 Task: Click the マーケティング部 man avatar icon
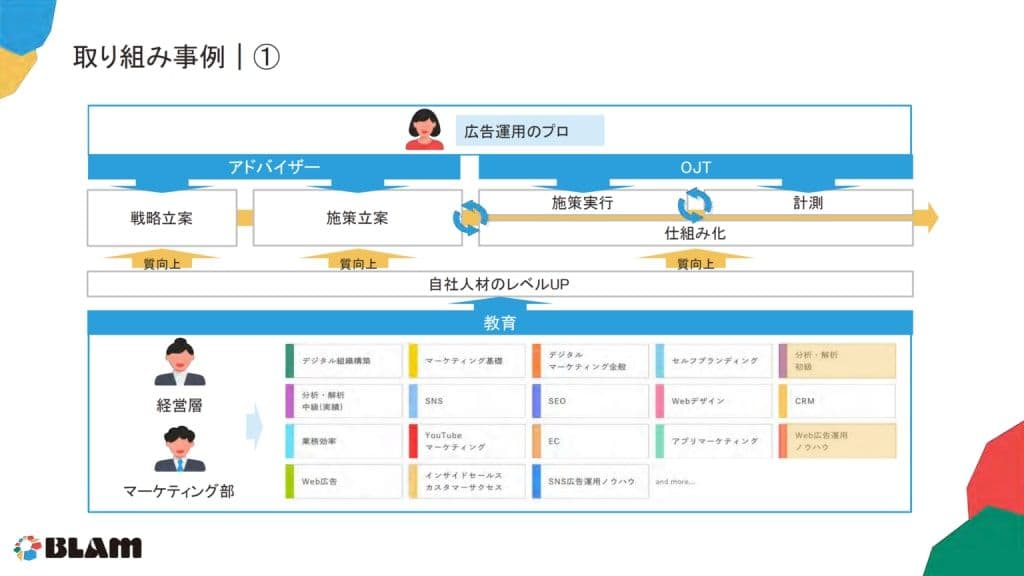click(180, 449)
